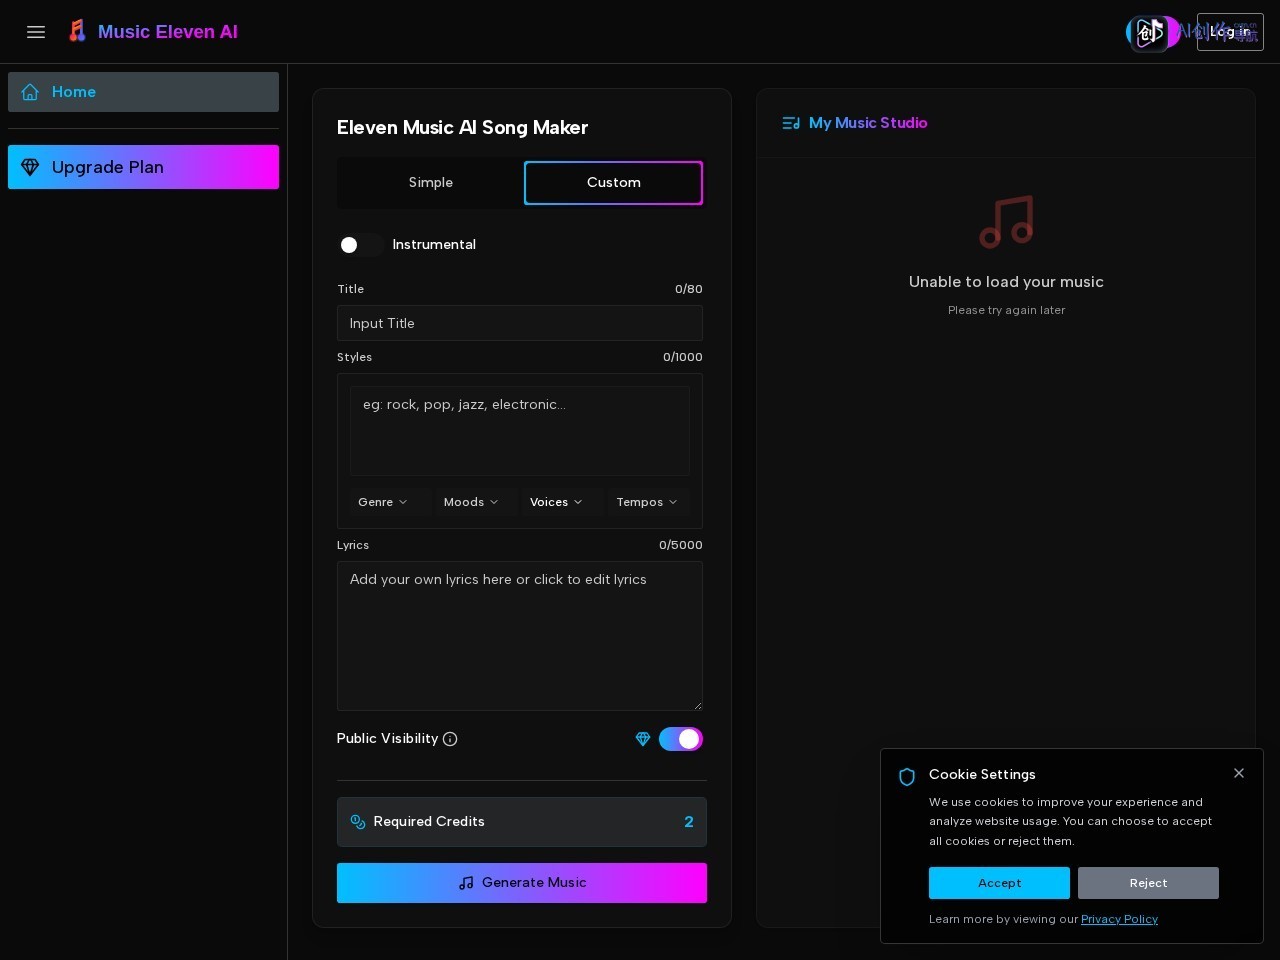Go to Home in the sidebar
The image size is (1280, 960).
click(x=143, y=92)
